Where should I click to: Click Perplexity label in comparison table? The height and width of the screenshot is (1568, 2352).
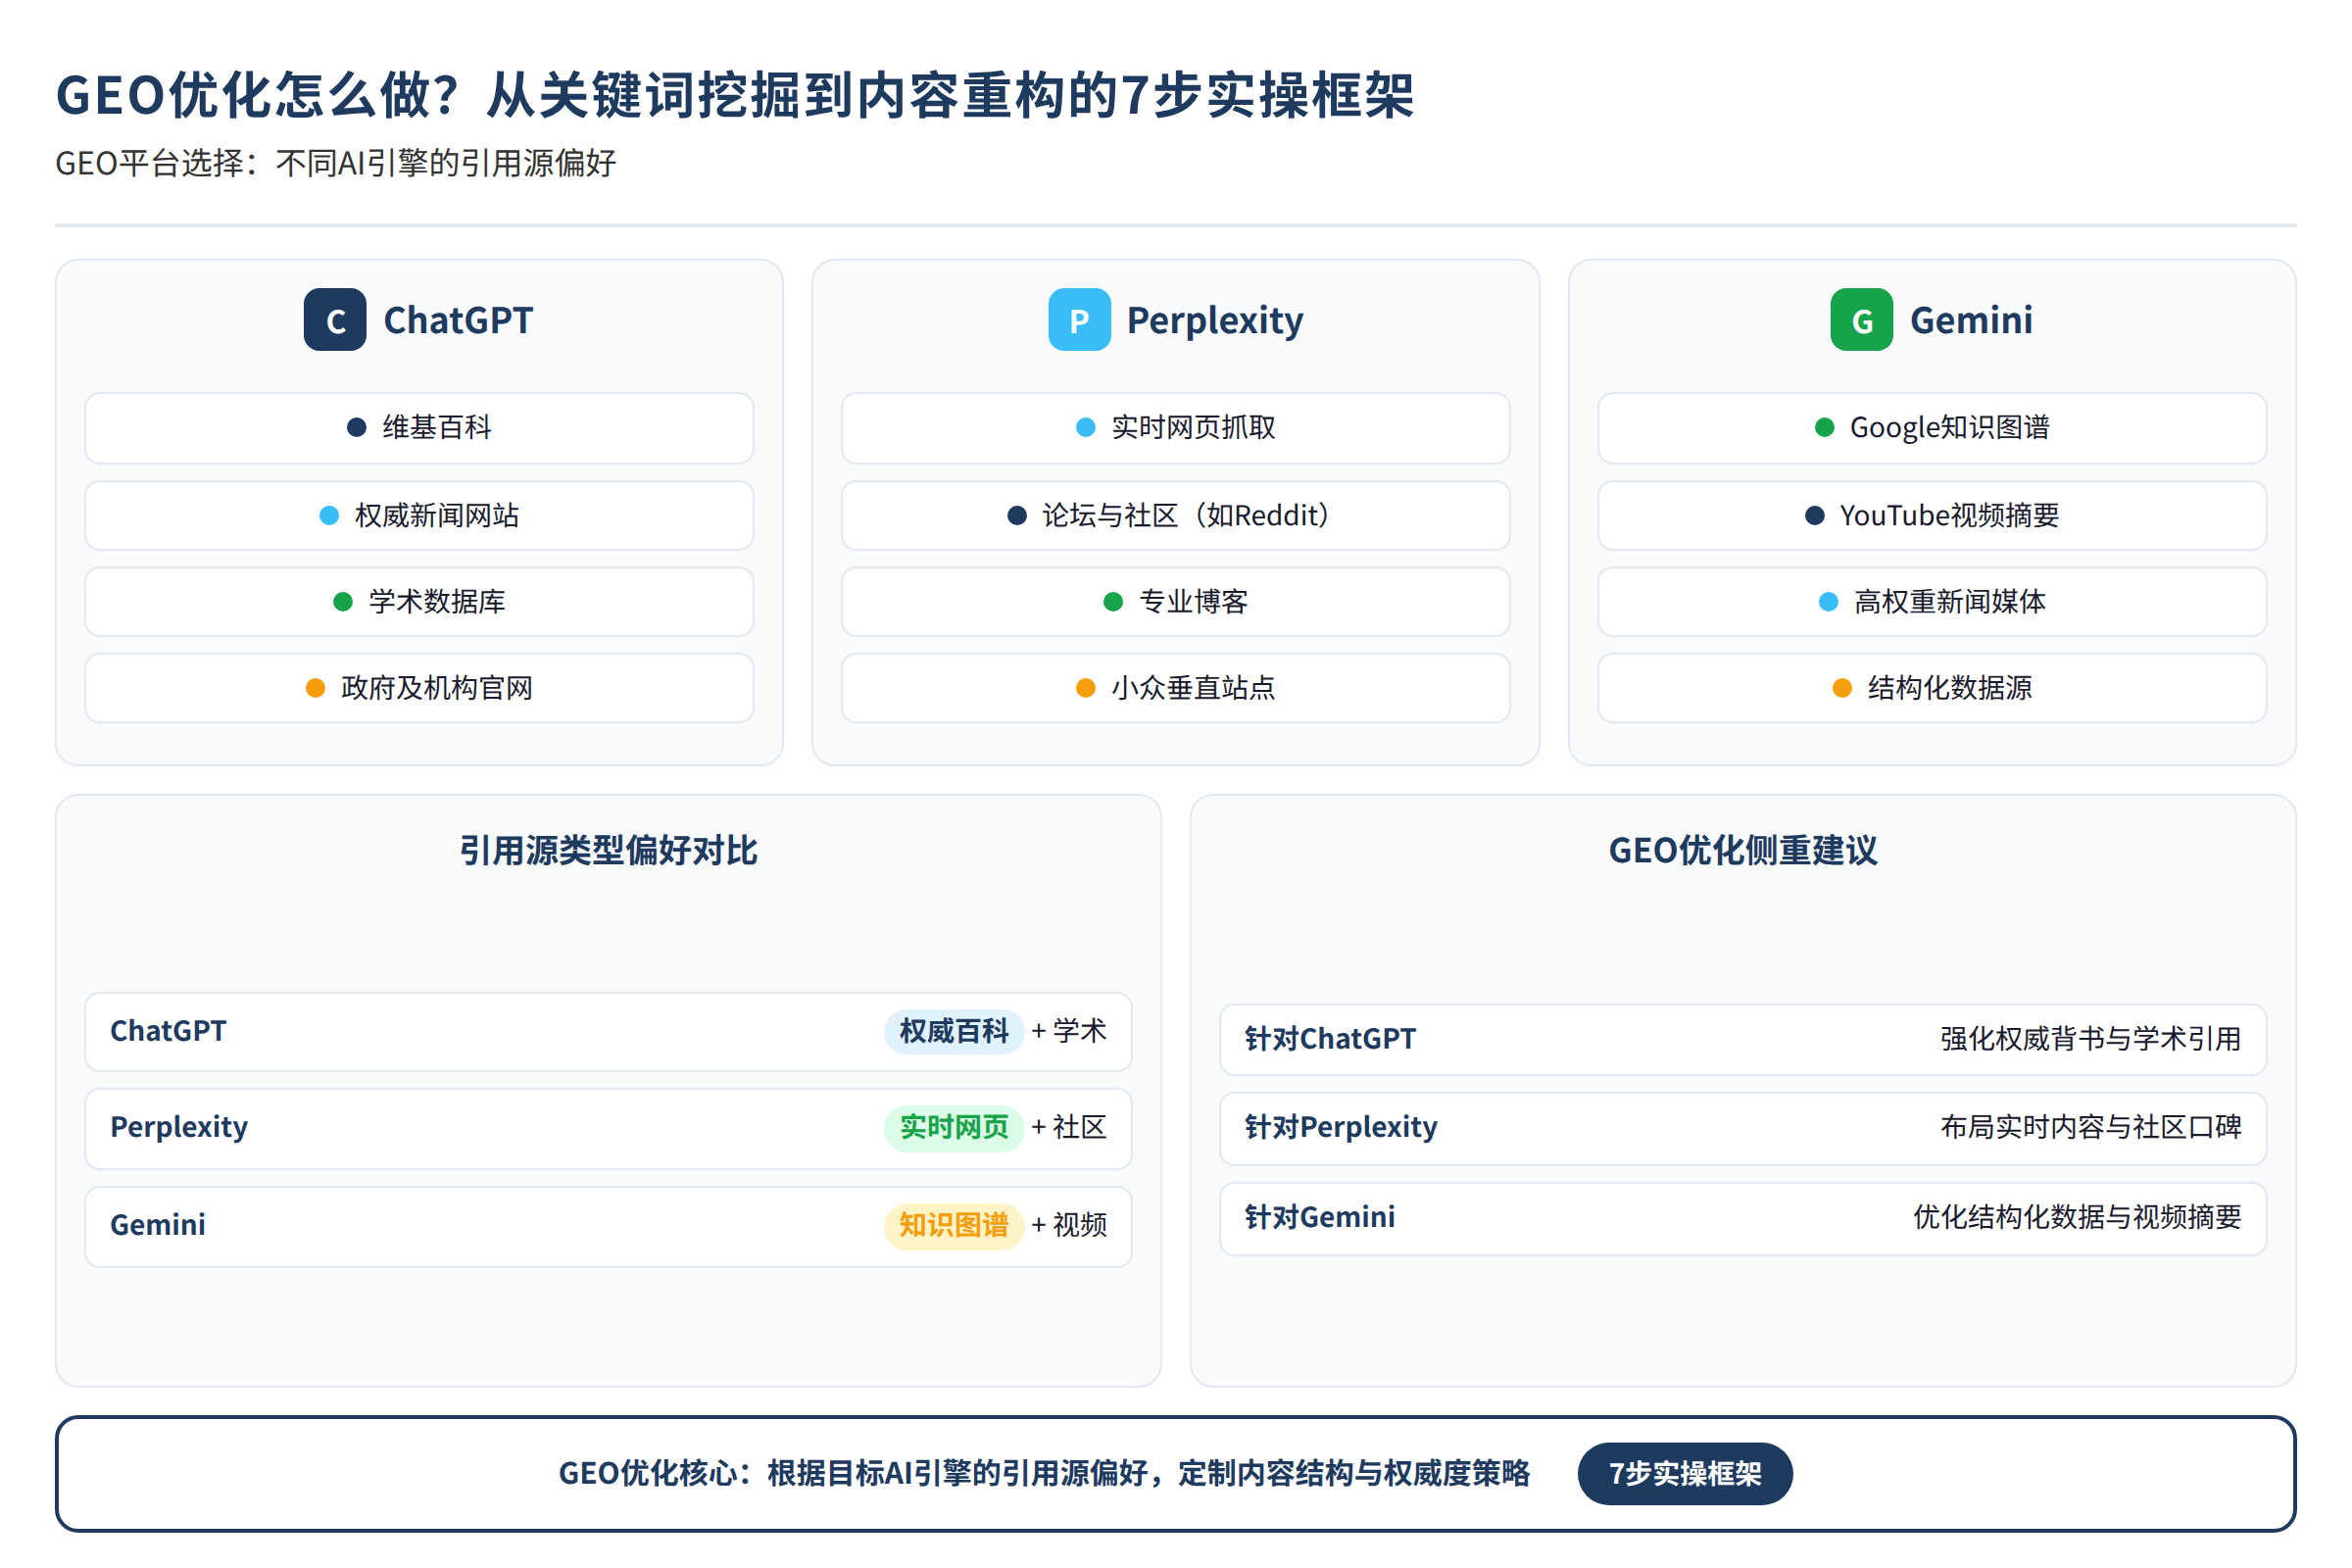tap(179, 1128)
